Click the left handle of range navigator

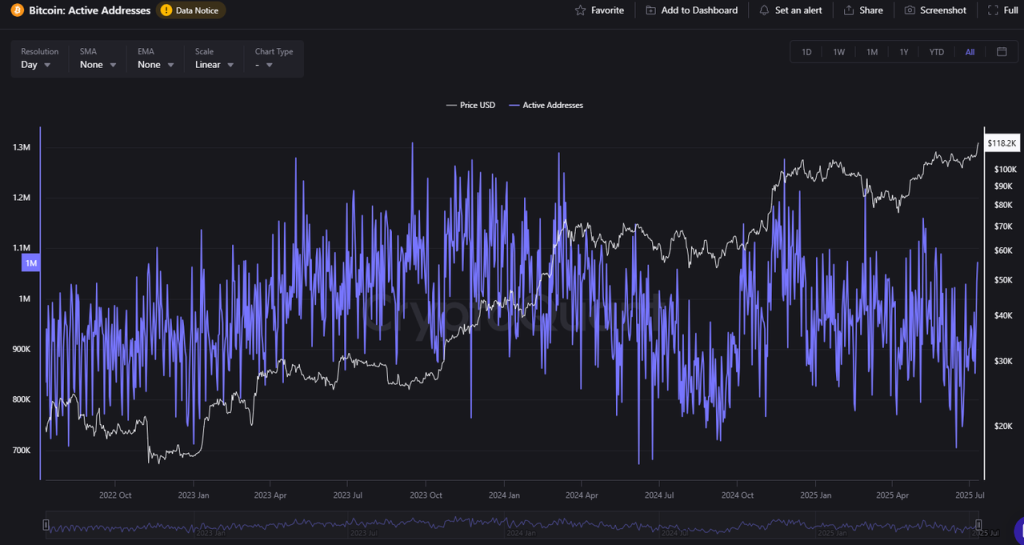tap(45, 524)
